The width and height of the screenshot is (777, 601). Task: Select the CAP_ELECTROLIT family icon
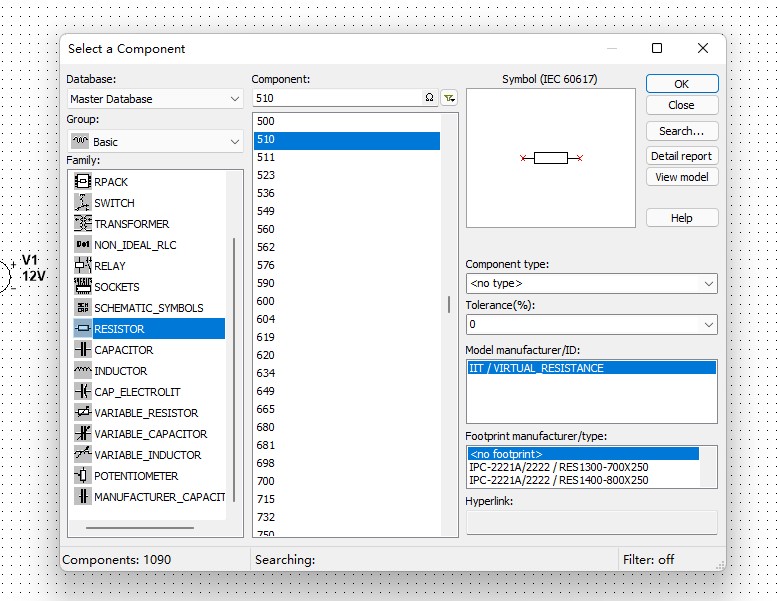tap(82, 391)
